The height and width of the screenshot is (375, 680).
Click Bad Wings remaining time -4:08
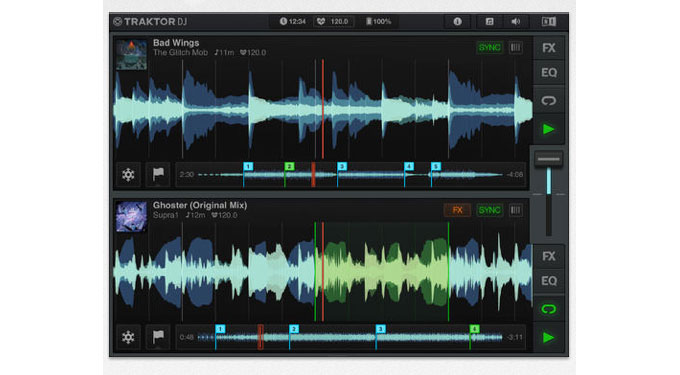(515, 175)
